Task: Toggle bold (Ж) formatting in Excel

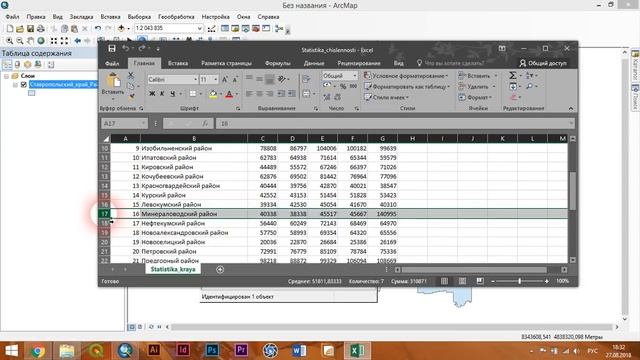Action: click(x=152, y=94)
